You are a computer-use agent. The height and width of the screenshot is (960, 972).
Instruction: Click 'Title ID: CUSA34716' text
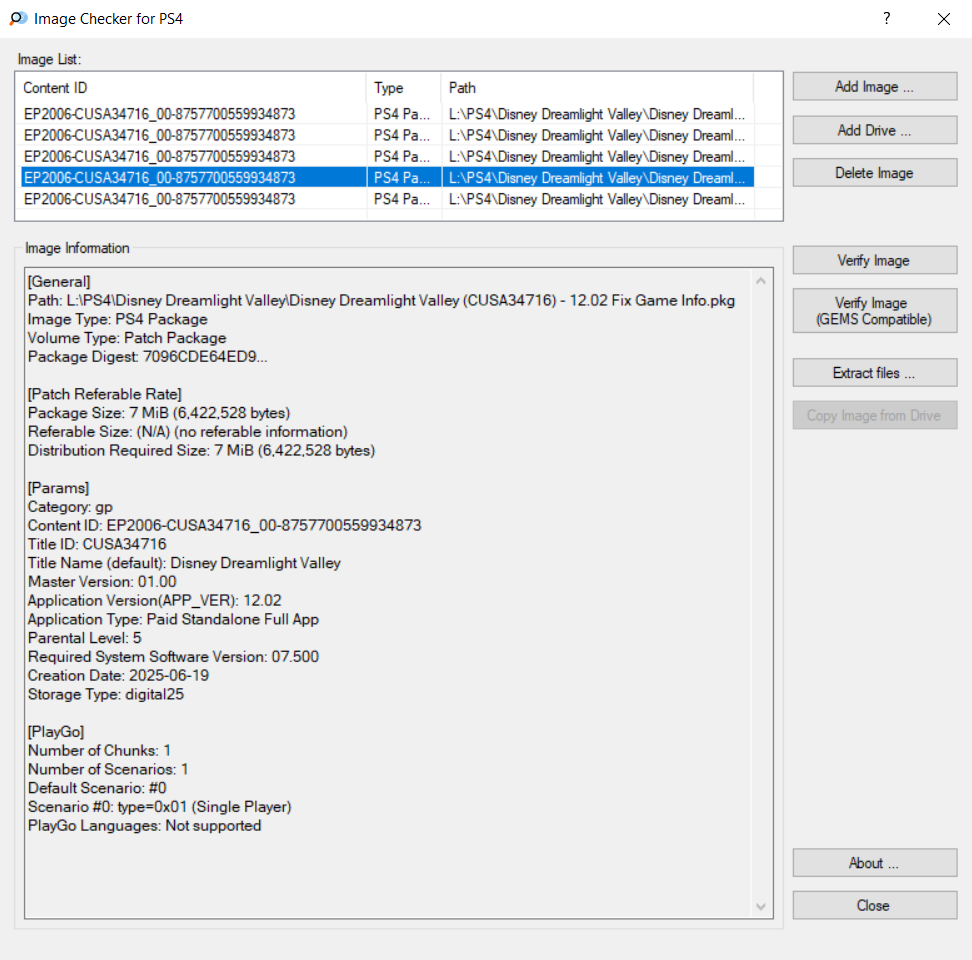tap(97, 544)
